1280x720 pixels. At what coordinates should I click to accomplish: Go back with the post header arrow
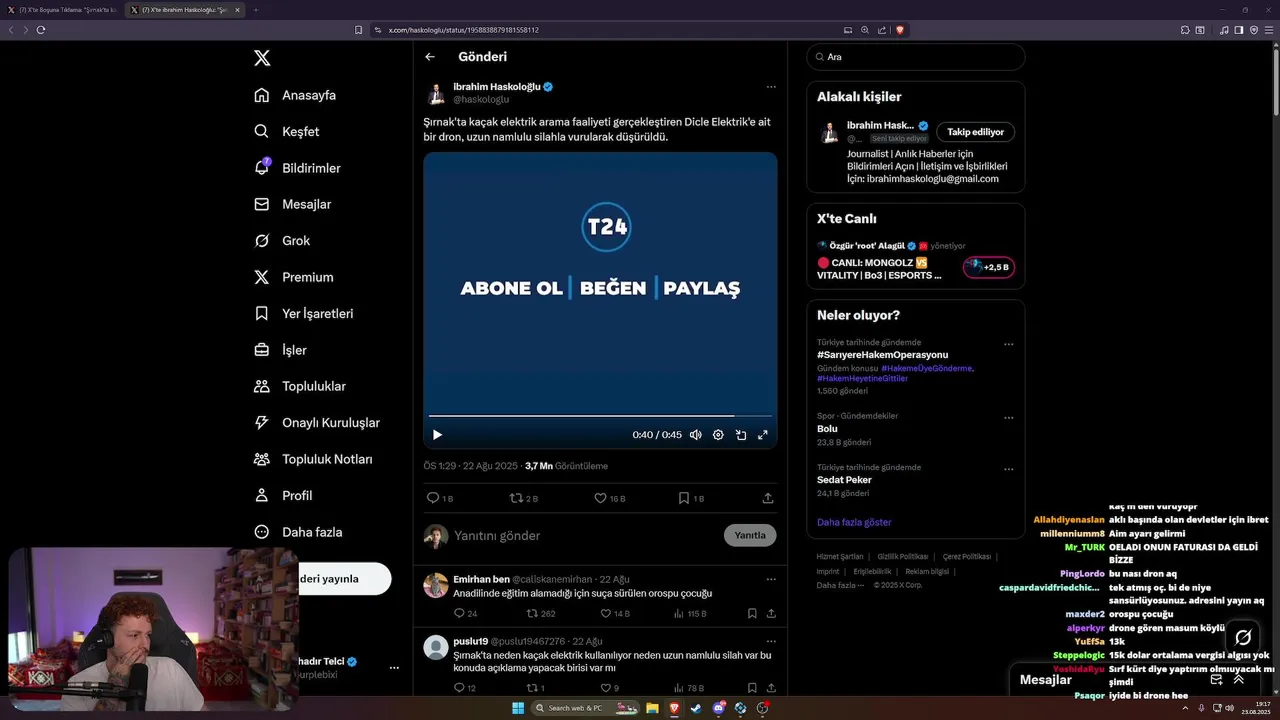click(x=430, y=57)
